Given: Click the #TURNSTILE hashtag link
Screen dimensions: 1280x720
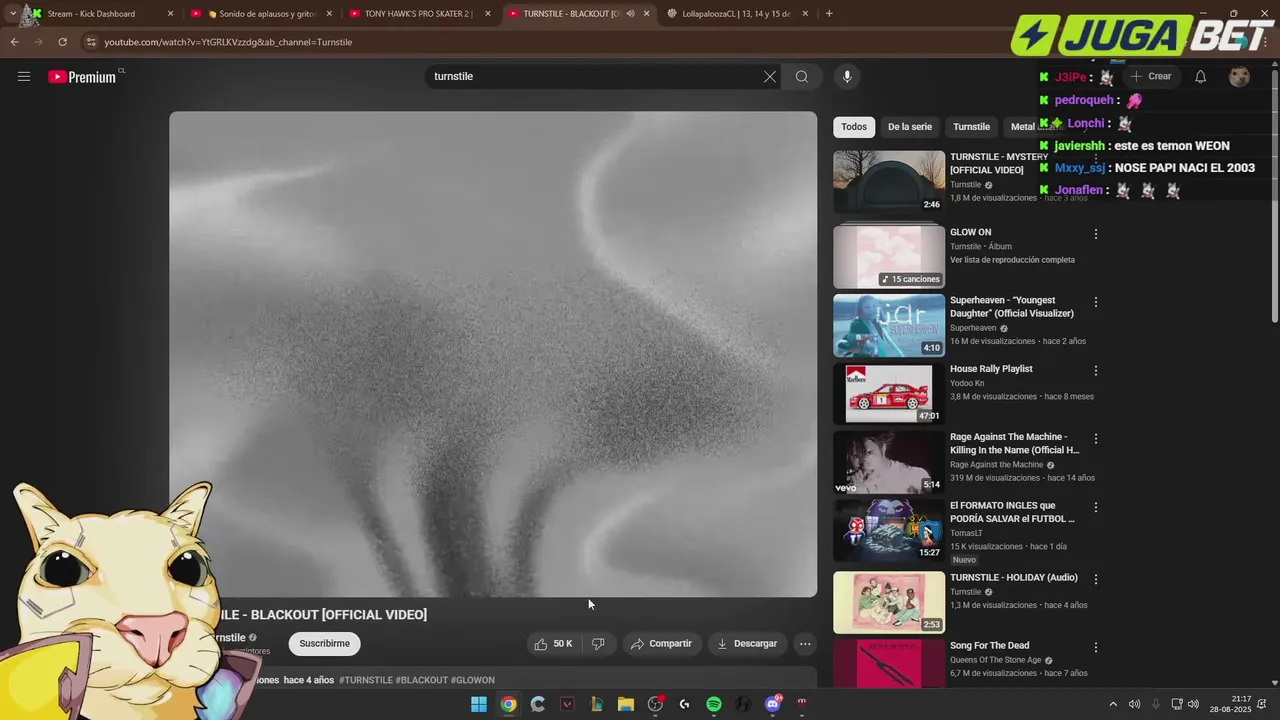Looking at the screenshot, I should 366,680.
